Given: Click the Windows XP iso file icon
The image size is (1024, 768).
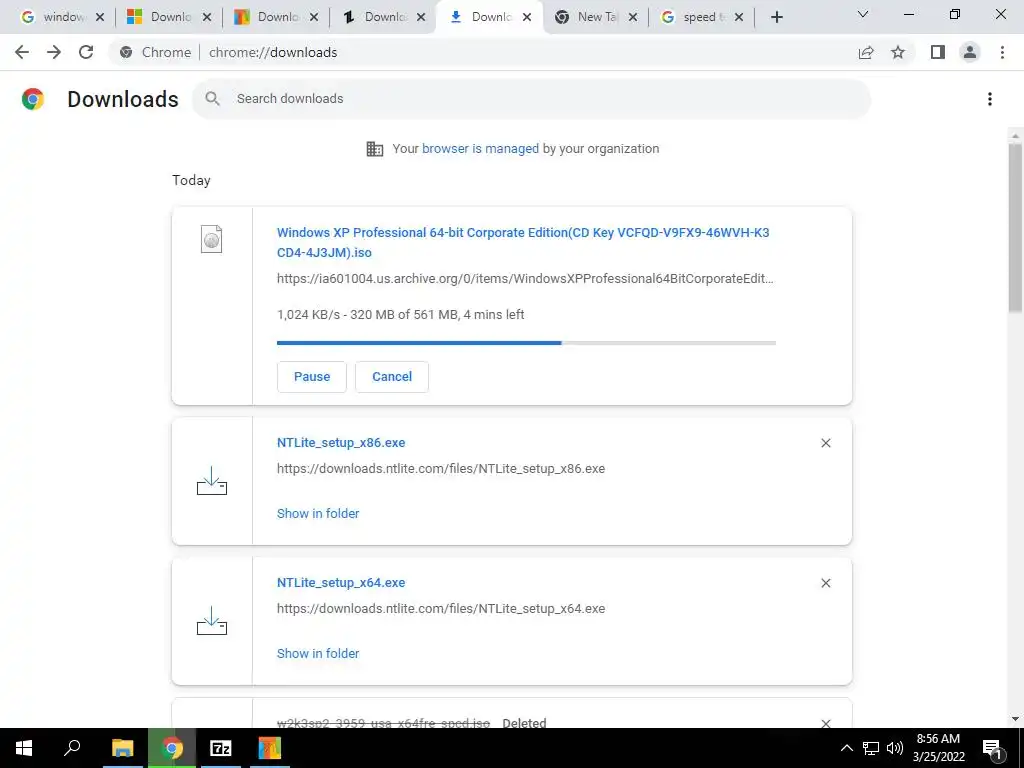Looking at the screenshot, I should click(212, 239).
